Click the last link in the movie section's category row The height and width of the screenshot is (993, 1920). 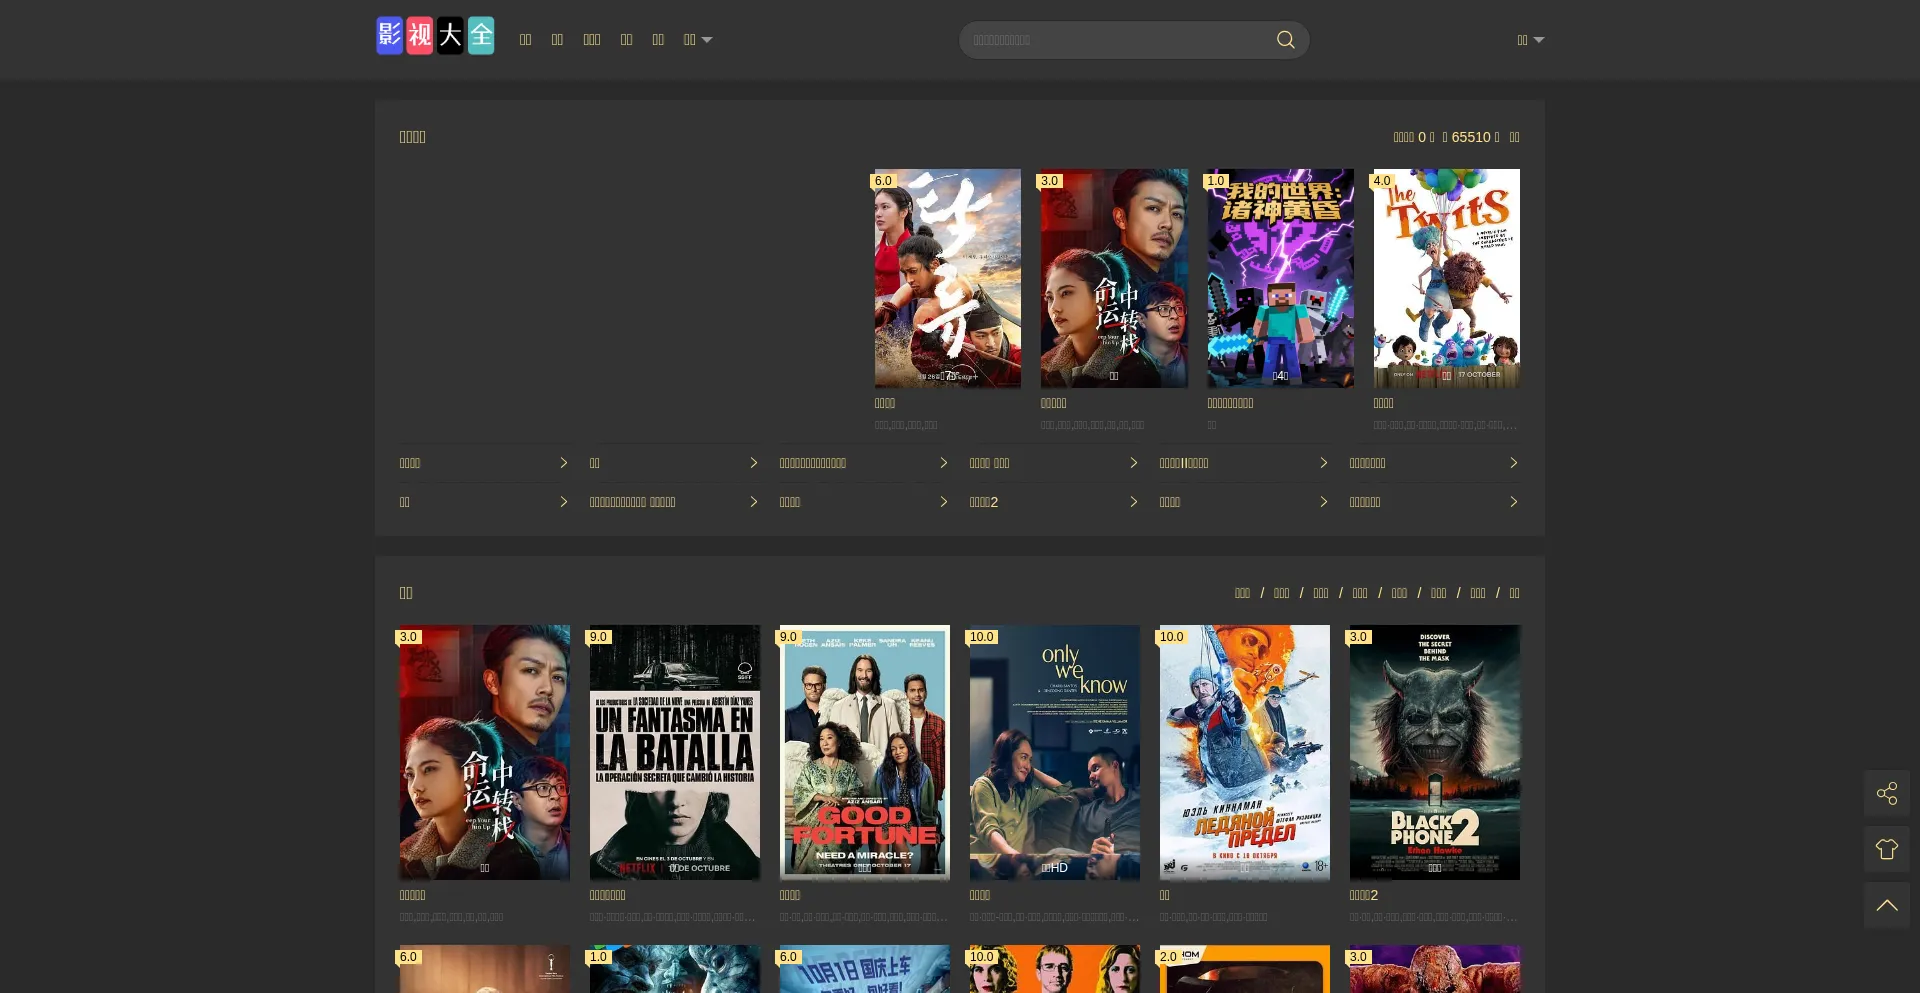click(x=1514, y=593)
